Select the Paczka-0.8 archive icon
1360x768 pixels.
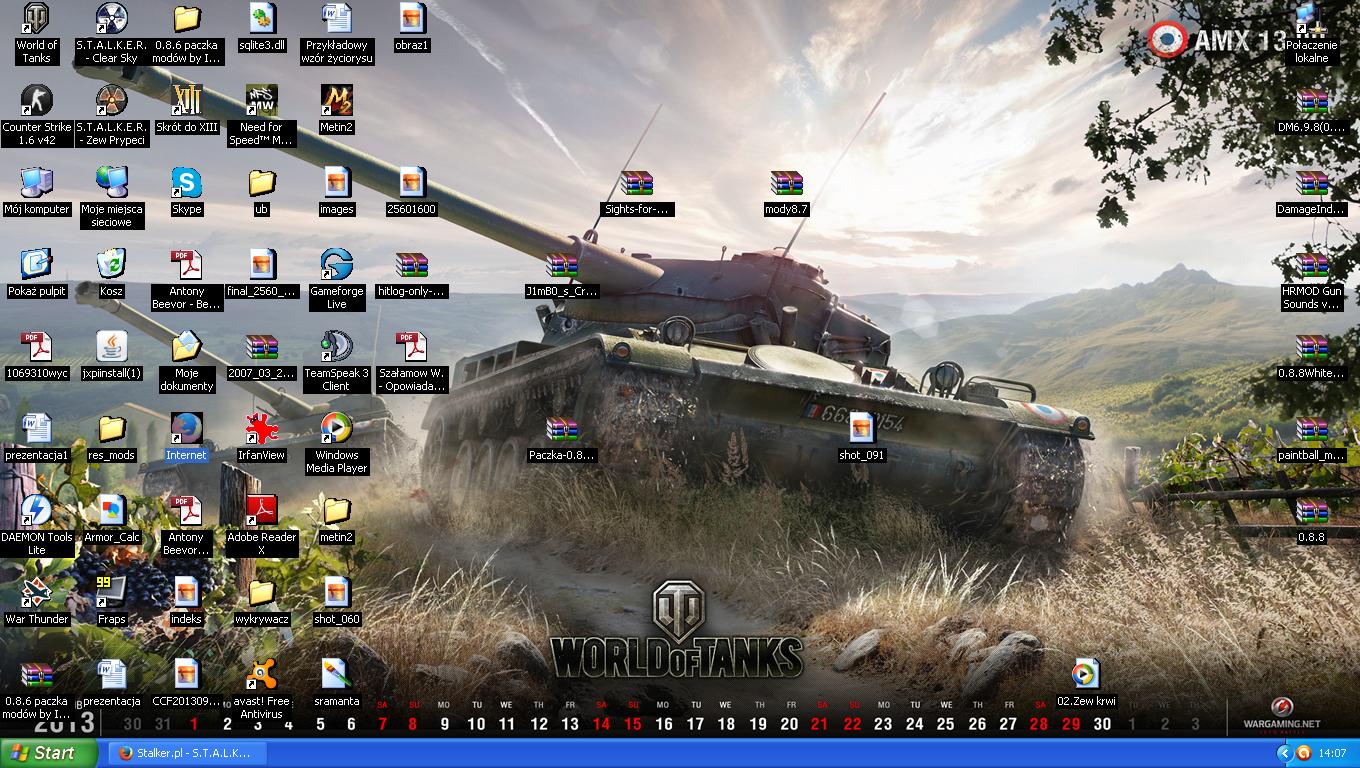[x=562, y=429]
